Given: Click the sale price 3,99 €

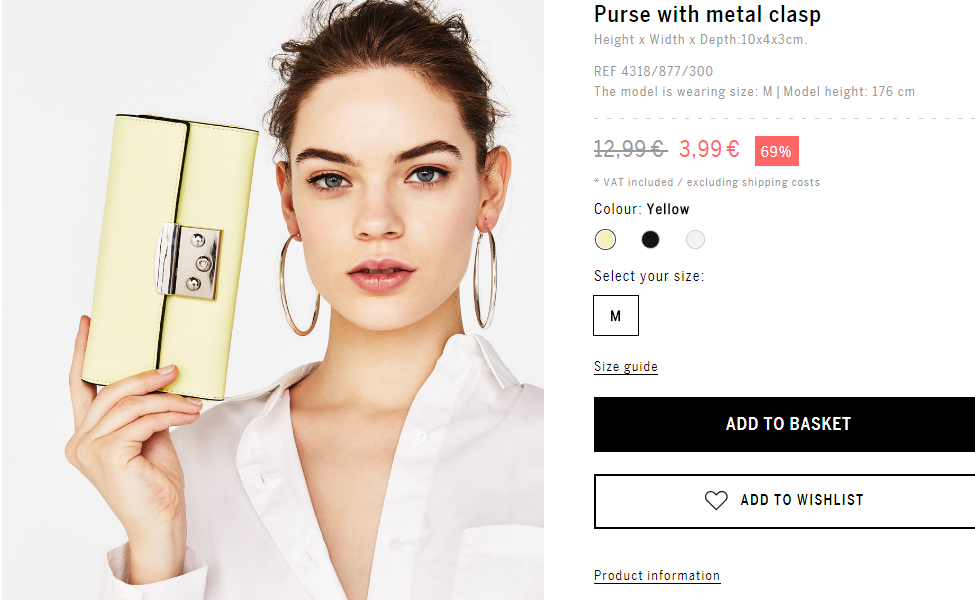Looking at the screenshot, I should coord(709,149).
